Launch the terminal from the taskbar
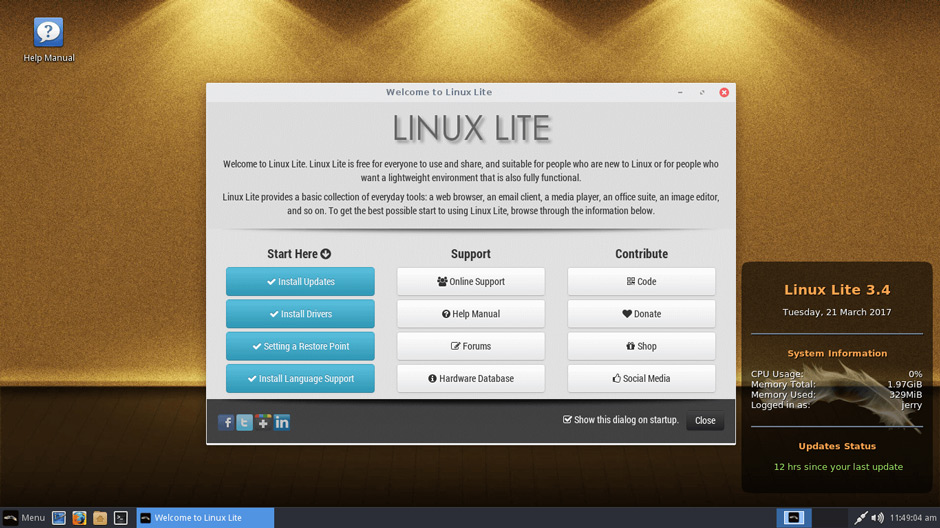The width and height of the screenshot is (940, 528). [120, 518]
